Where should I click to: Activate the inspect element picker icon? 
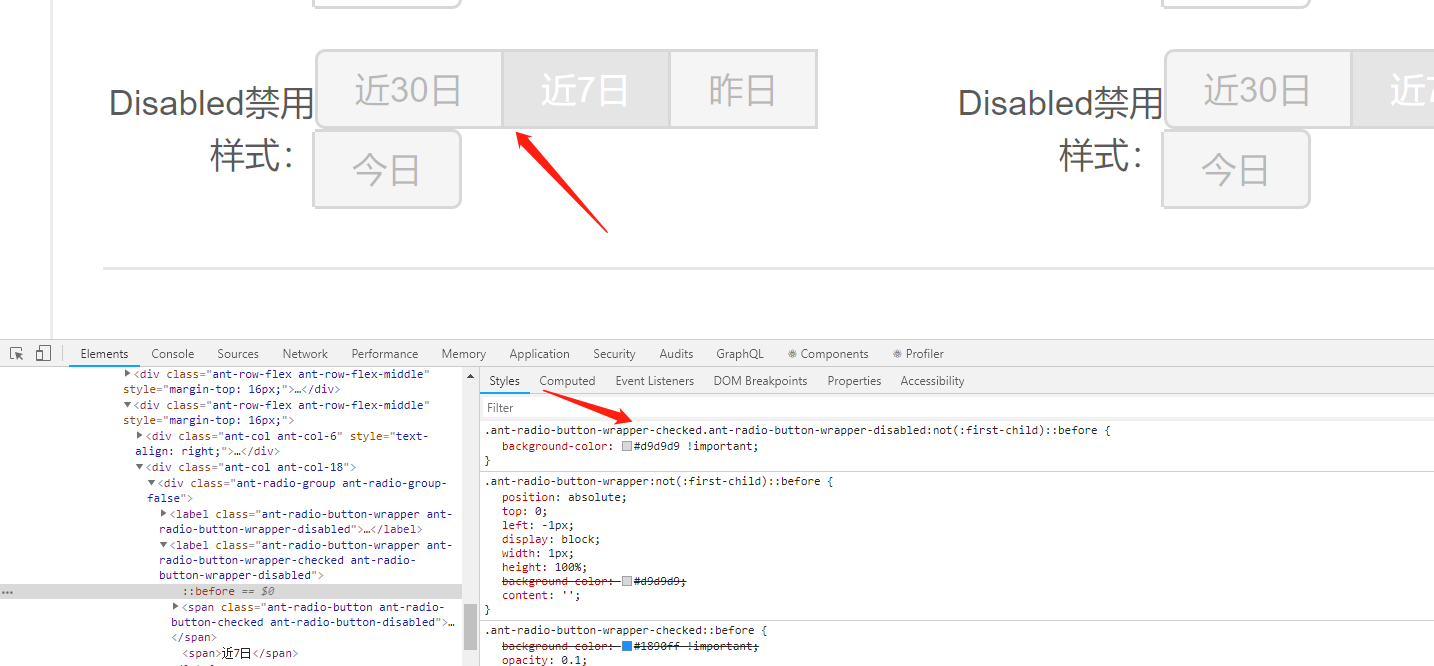(17, 354)
